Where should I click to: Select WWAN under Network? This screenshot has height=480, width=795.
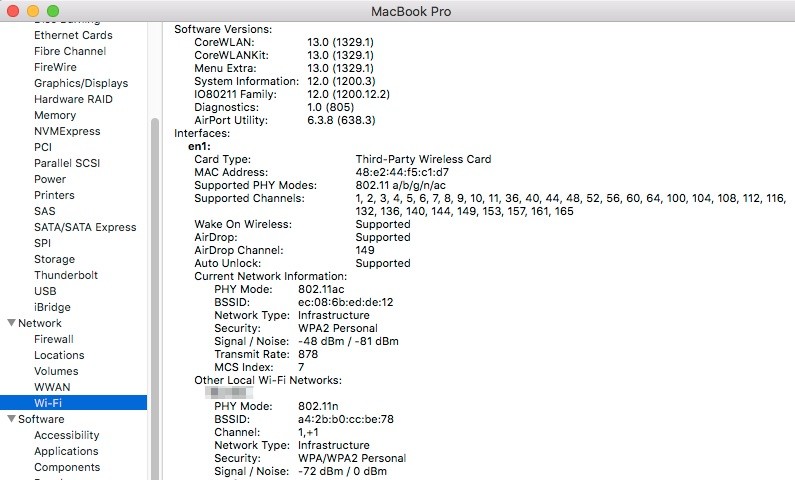pos(52,387)
